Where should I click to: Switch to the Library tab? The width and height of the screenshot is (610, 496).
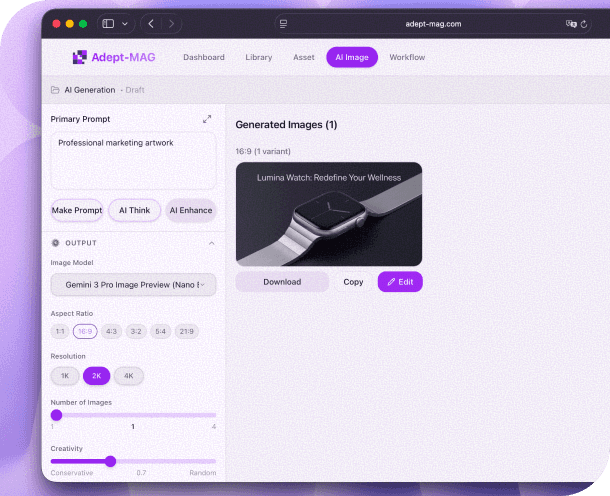point(258,57)
